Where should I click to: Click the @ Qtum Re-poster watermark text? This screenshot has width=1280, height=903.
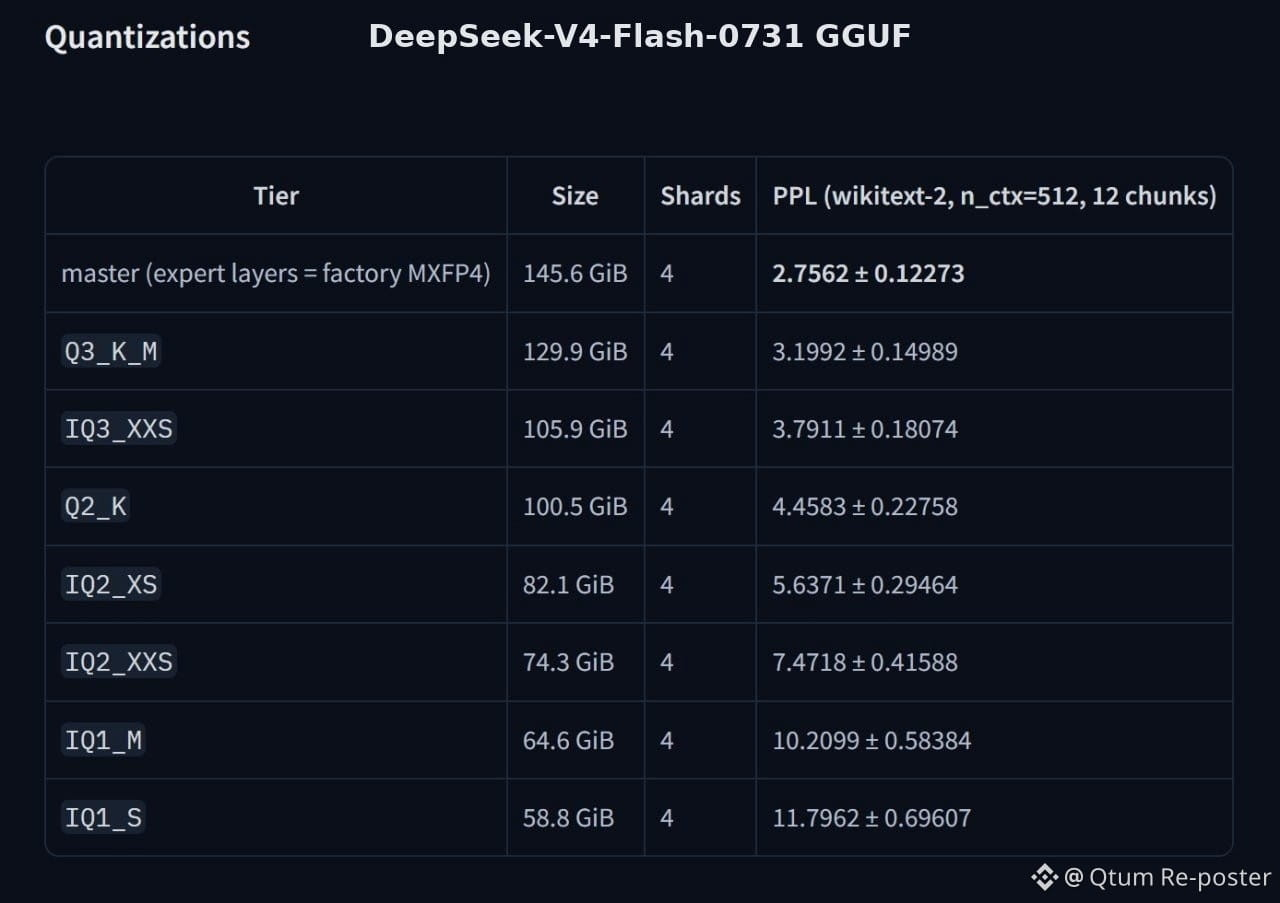pyautogui.click(x=1167, y=878)
